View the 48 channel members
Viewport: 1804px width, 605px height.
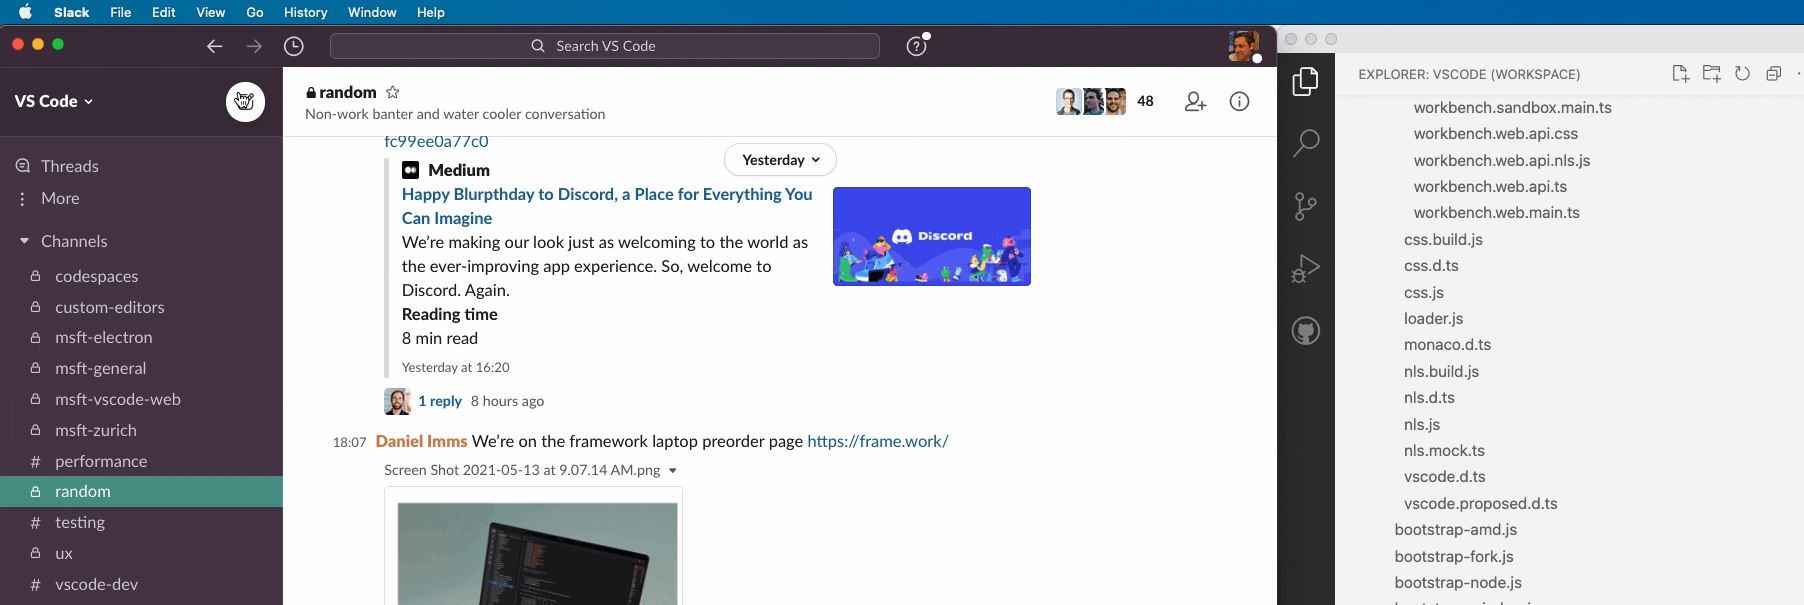pos(1105,101)
